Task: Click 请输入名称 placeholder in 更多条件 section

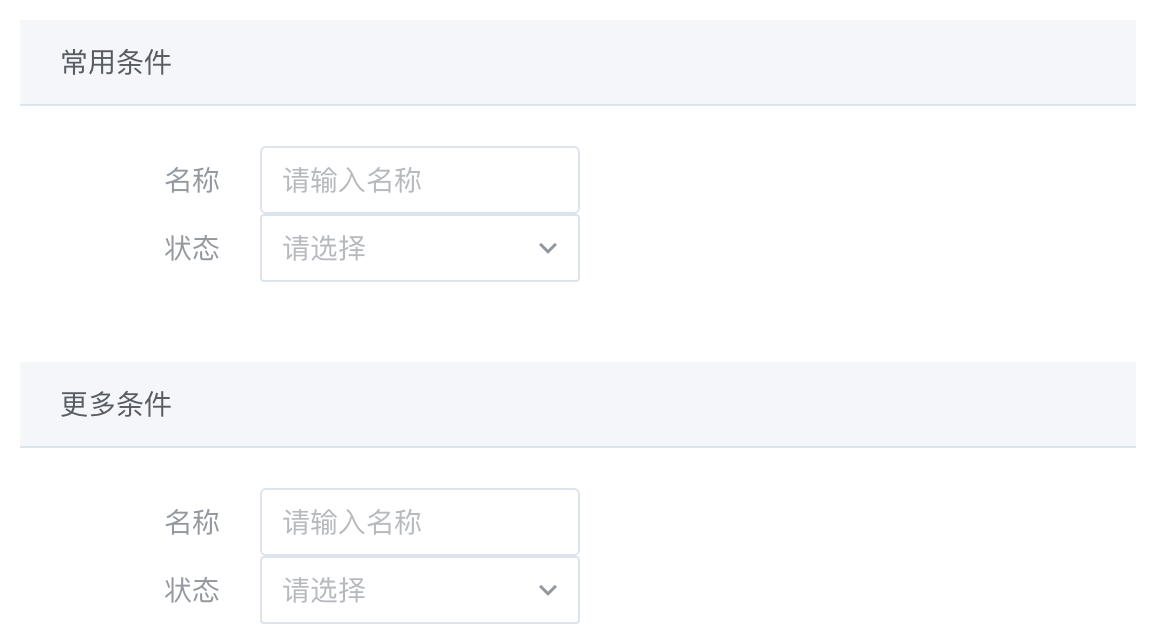Action: pyautogui.click(x=352, y=522)
